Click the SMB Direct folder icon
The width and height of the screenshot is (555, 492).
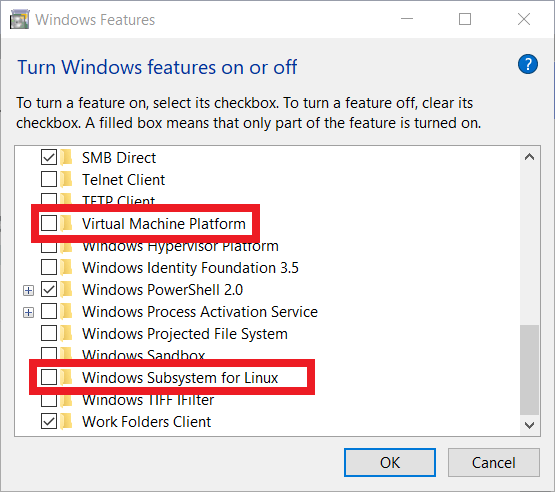pos(66,158)
